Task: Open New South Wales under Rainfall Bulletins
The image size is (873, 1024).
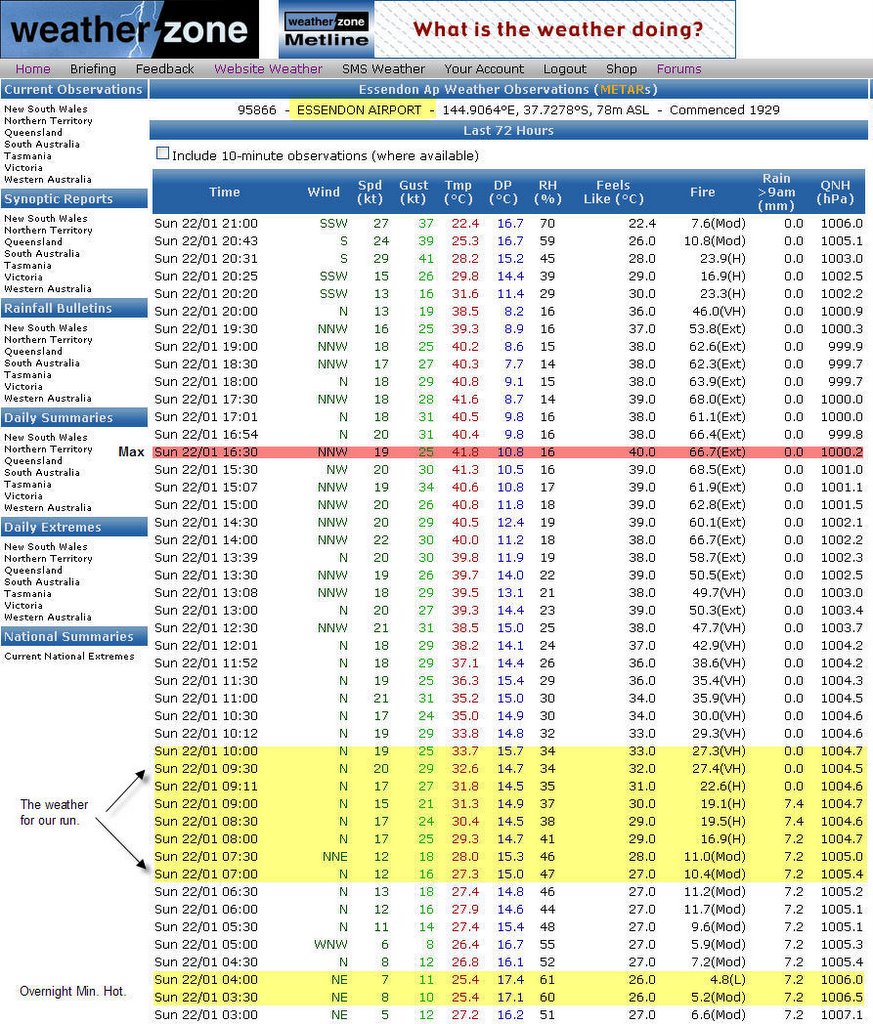Action: (46, 328)
